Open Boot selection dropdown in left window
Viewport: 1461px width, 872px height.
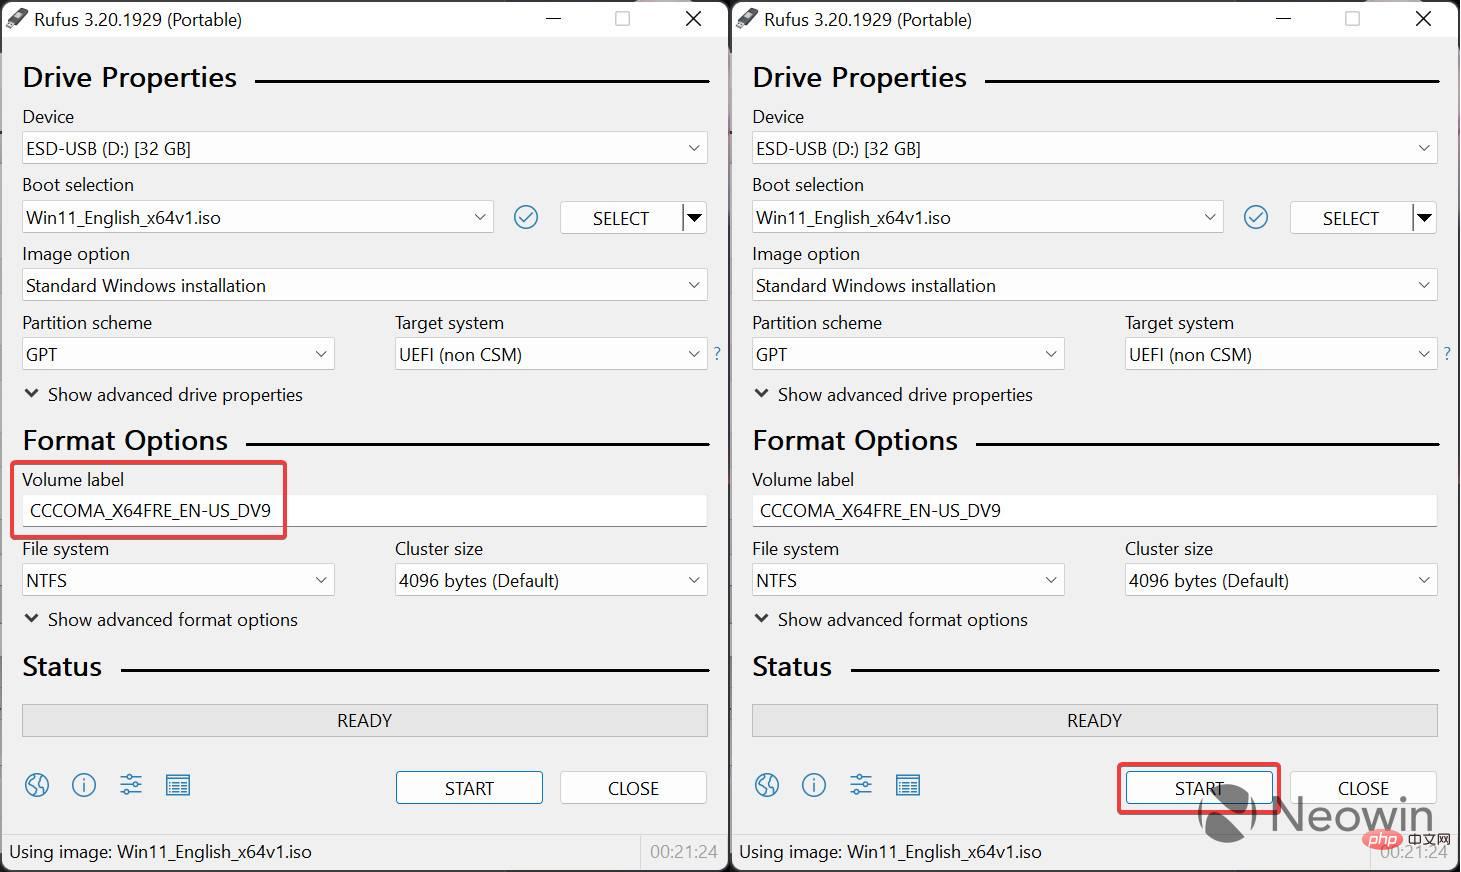coord(258,217)
